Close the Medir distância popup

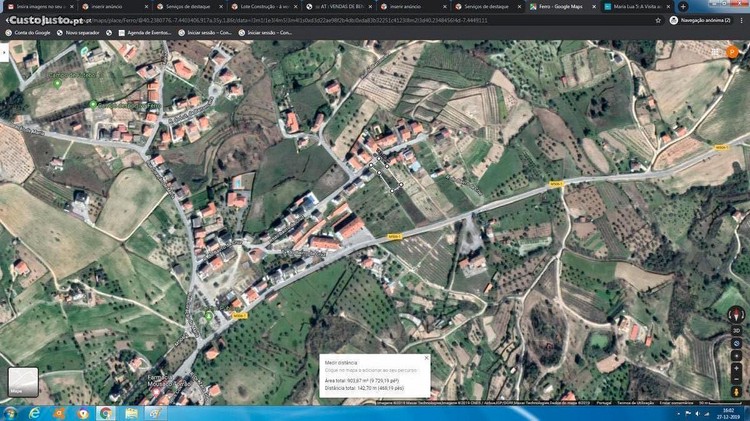[x=425, y=357]
